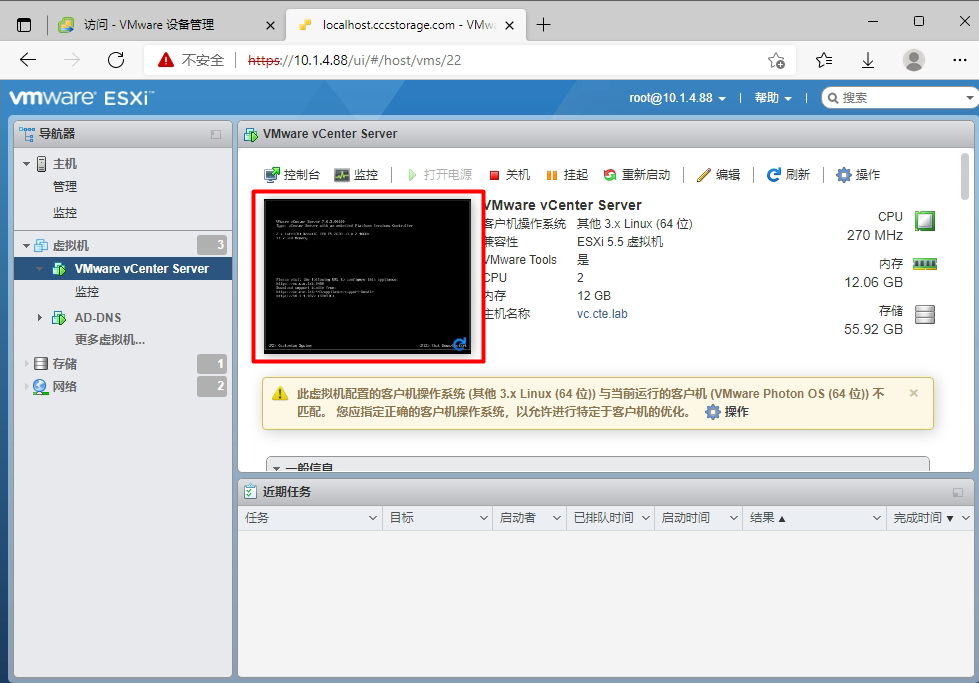Close the localhost.cccstorage.com tab
The height and width of the screenshot is (683, 979).
[509, 26]
